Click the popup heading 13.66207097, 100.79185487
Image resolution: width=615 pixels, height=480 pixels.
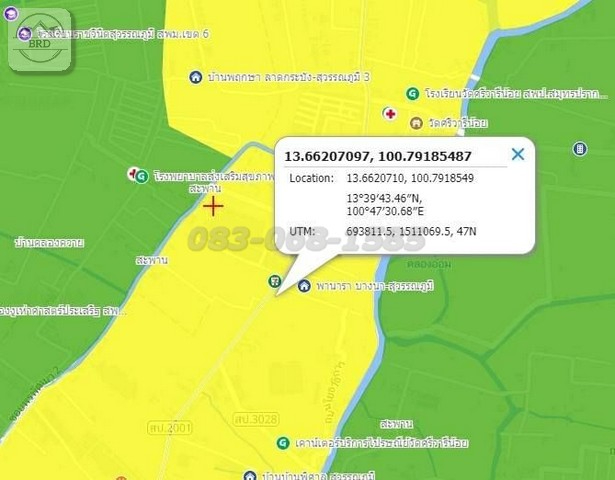[378, 156]
